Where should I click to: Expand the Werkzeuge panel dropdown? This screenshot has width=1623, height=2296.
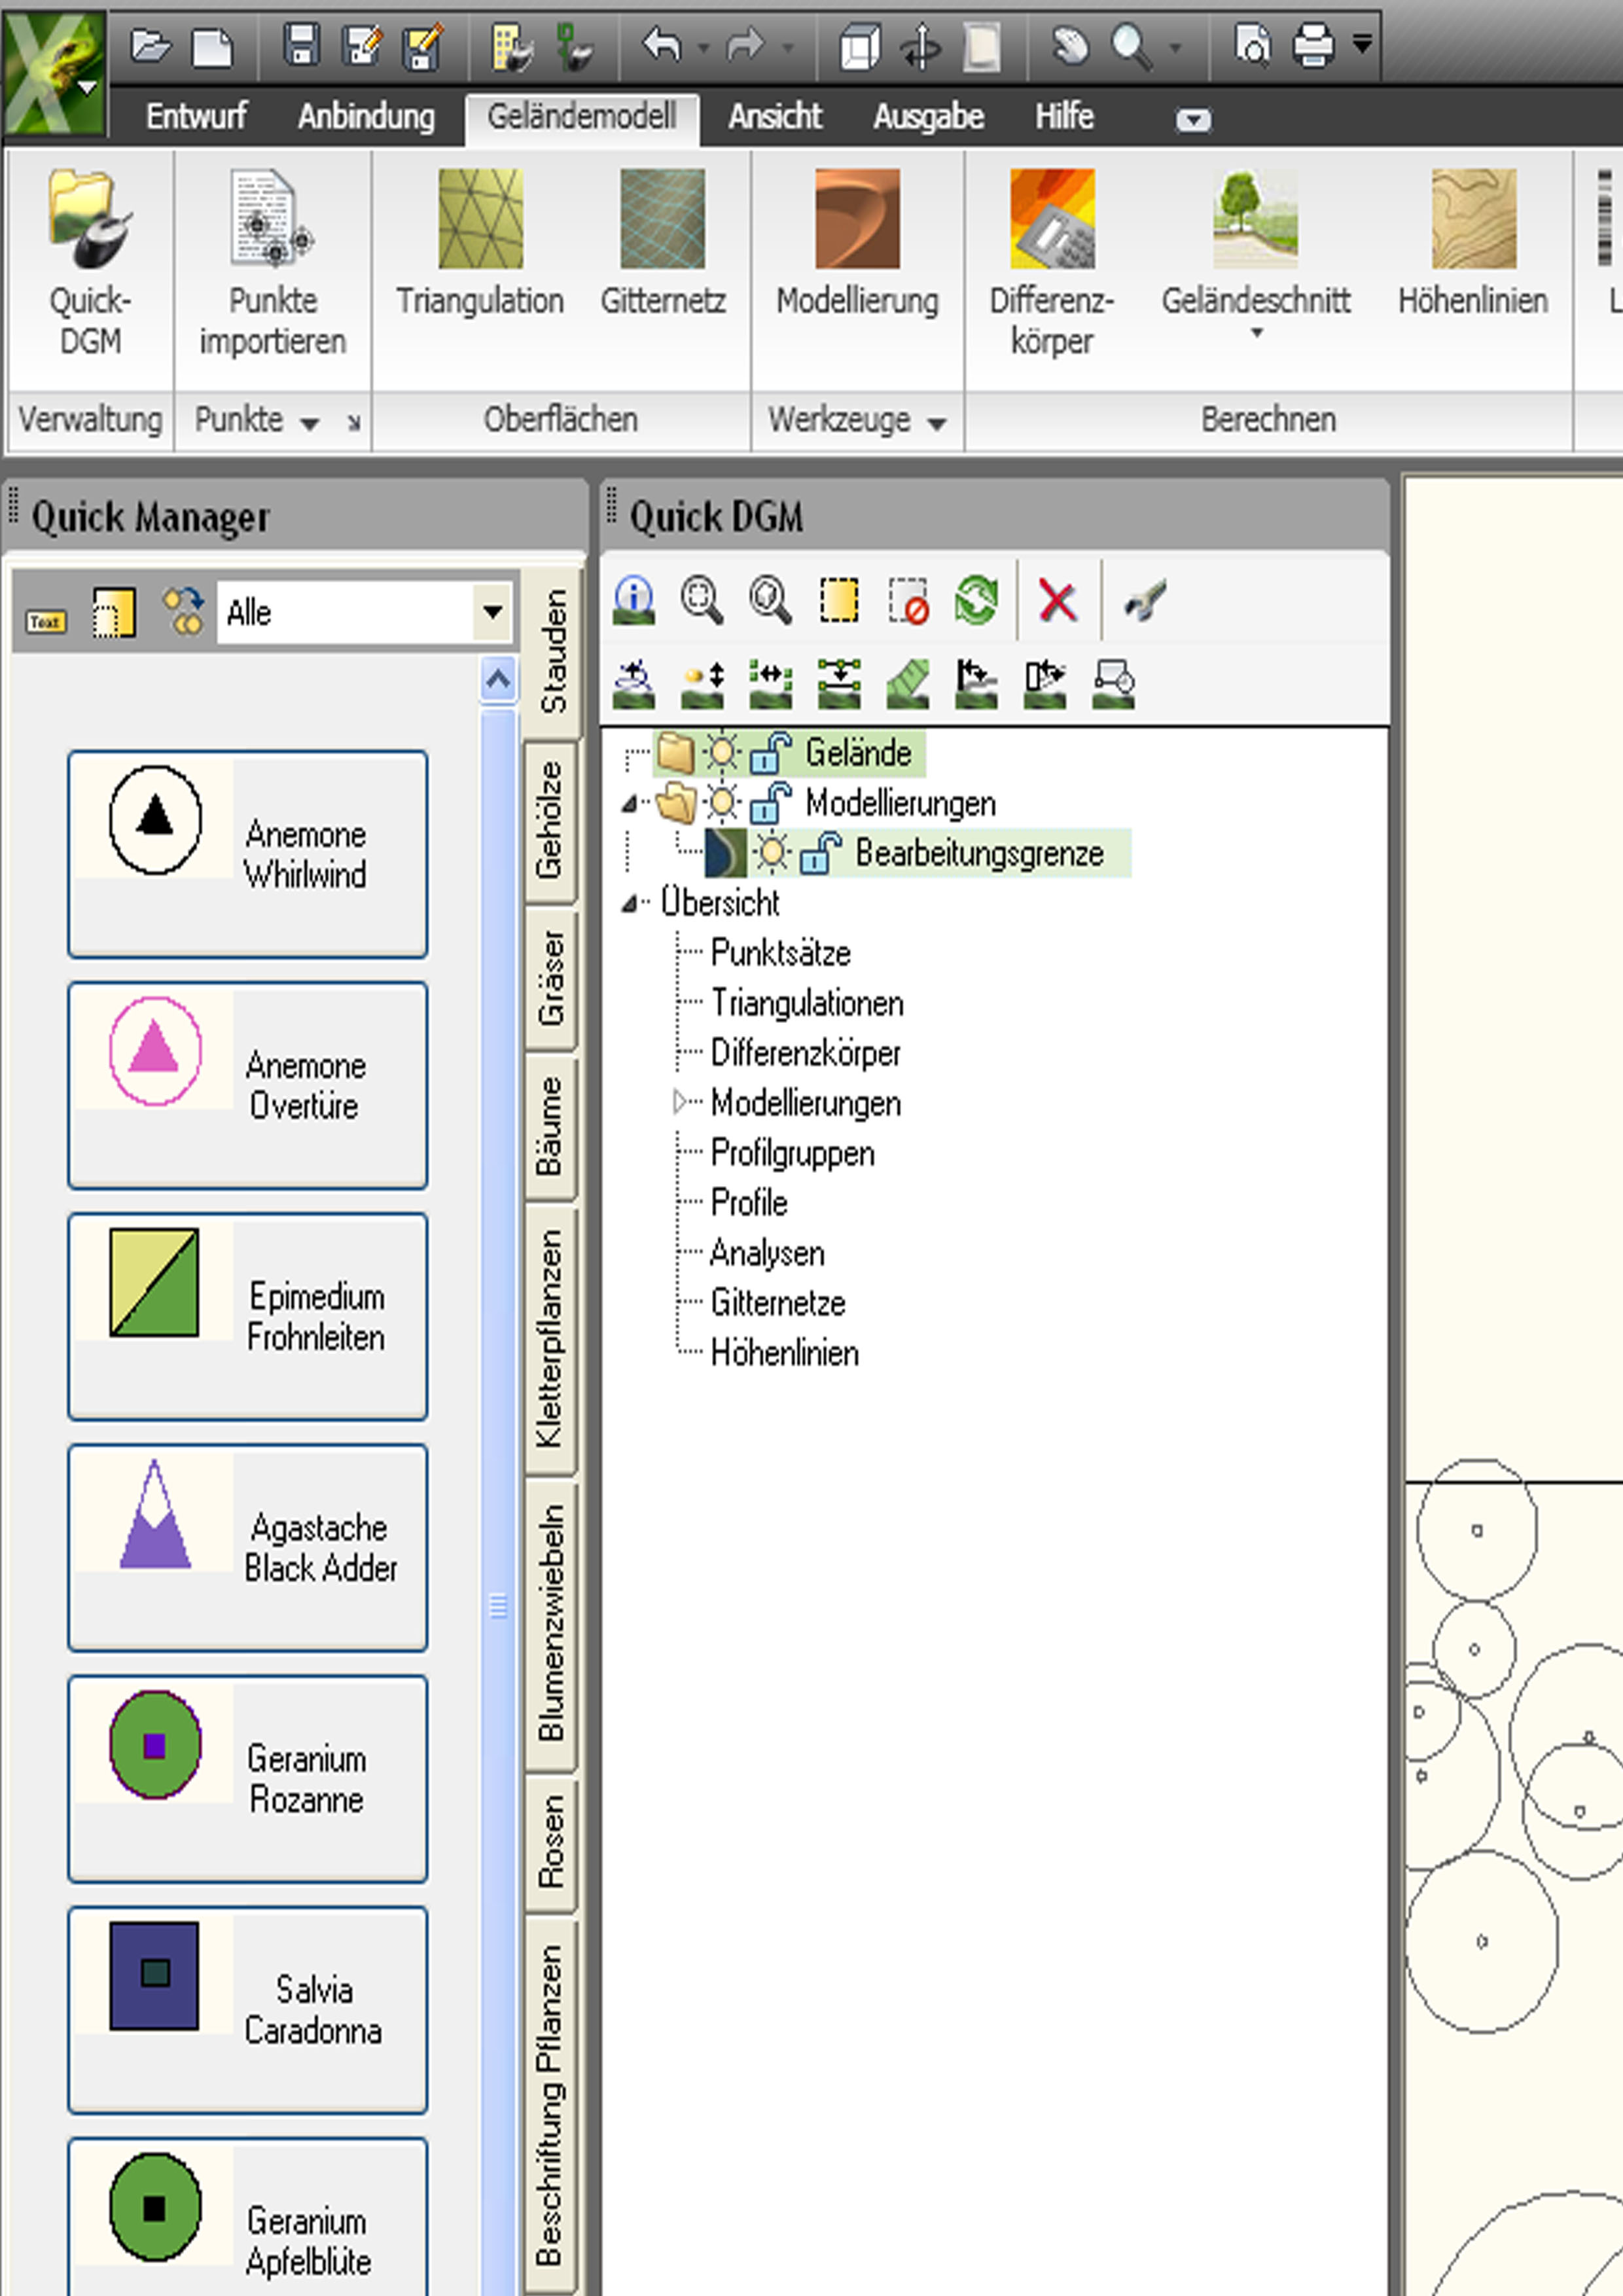click(936, 424)
